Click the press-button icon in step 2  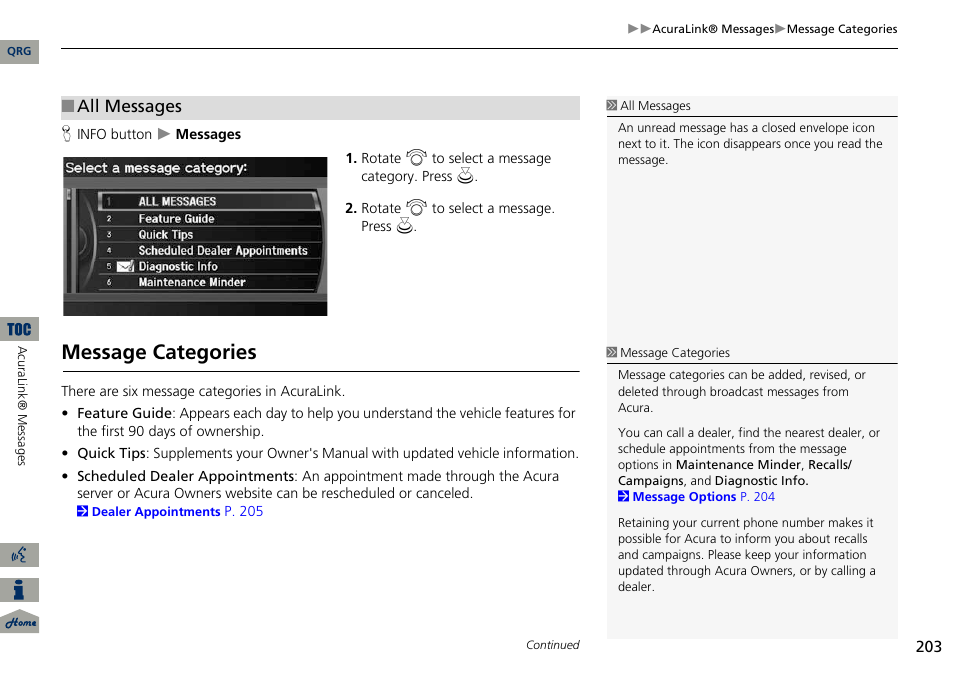point(405,226)
